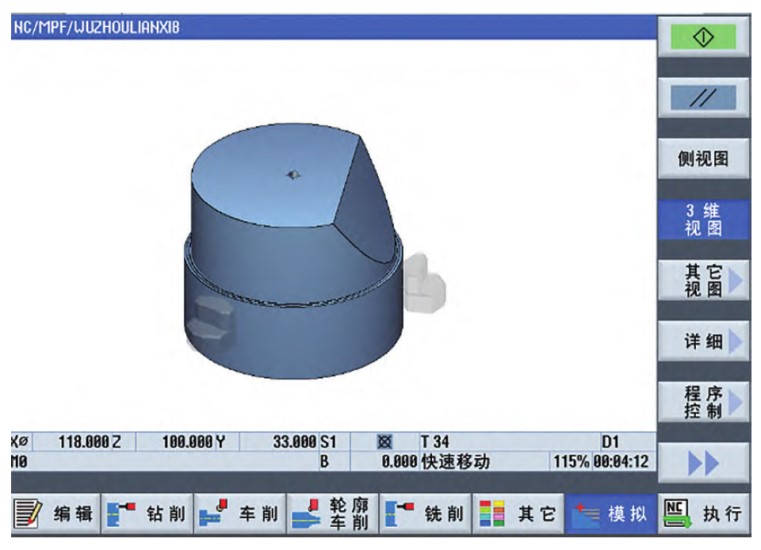
Task: Toggle the spindle status symbol beside S1
Action: tap(383, 441)
